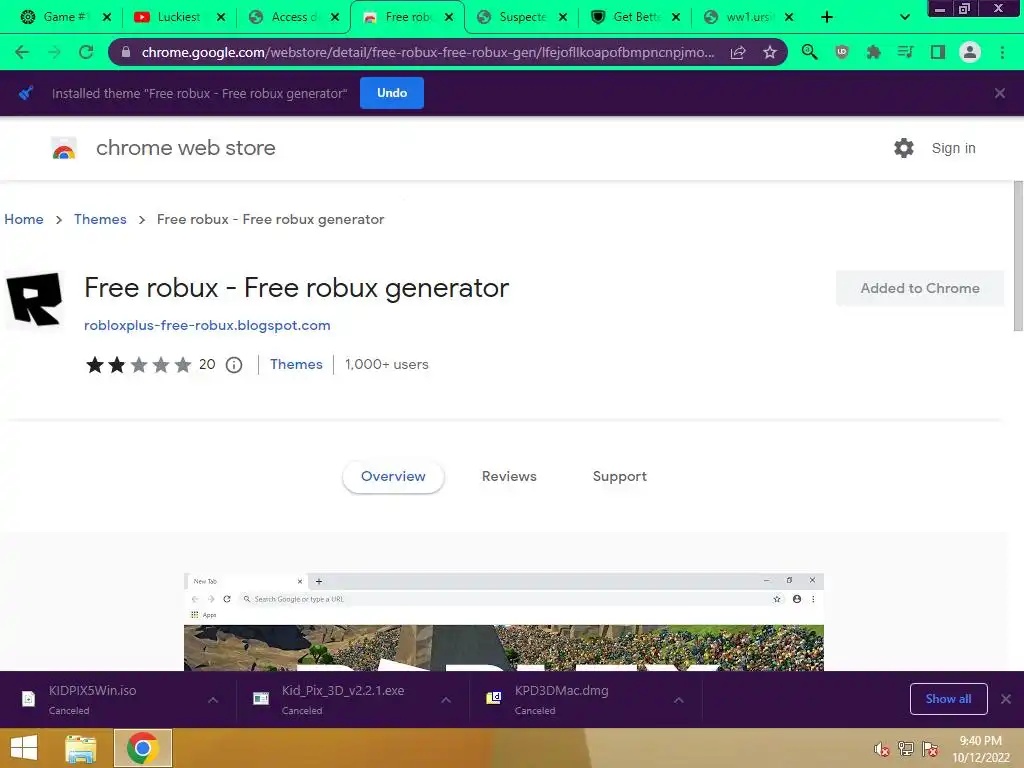Expand options for KIDPIX5Win.iso download

coord(213,700)
